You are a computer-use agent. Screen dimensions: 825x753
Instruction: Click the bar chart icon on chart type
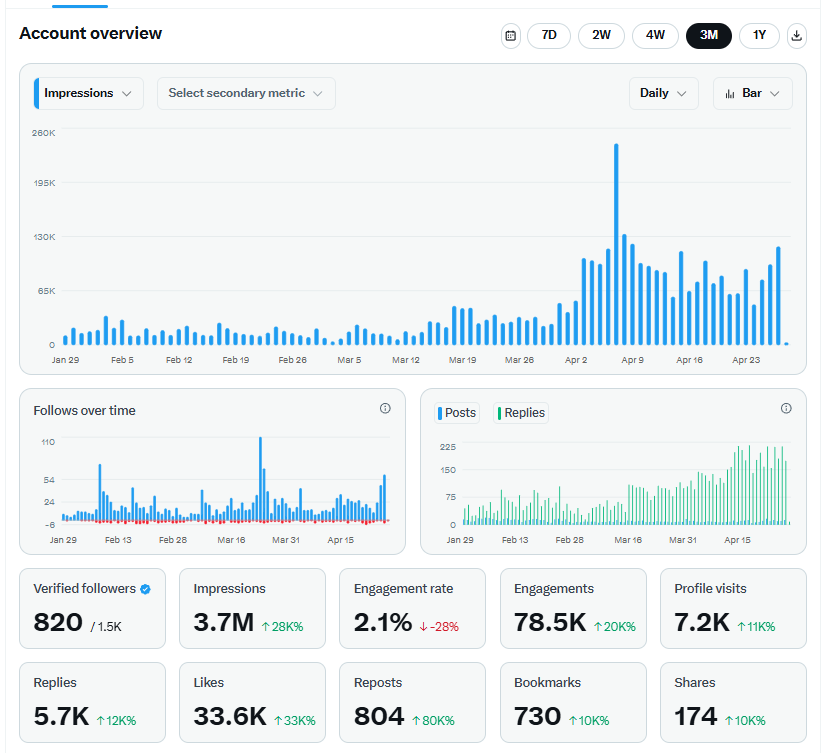click(x=730, y=94)
